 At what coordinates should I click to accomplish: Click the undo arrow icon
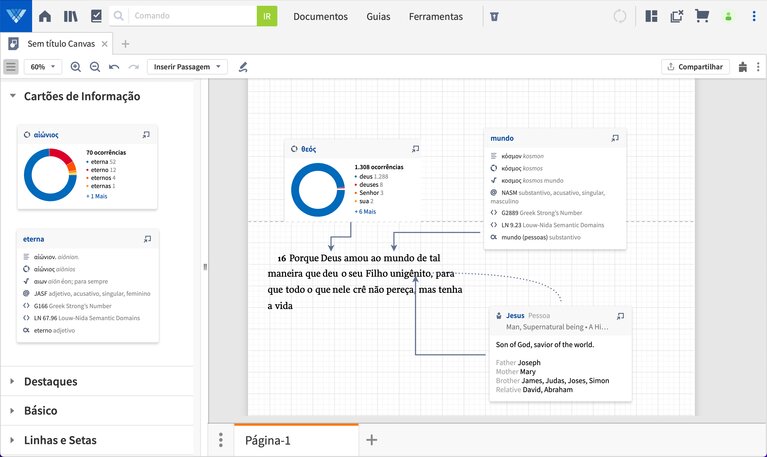[114, 67]
